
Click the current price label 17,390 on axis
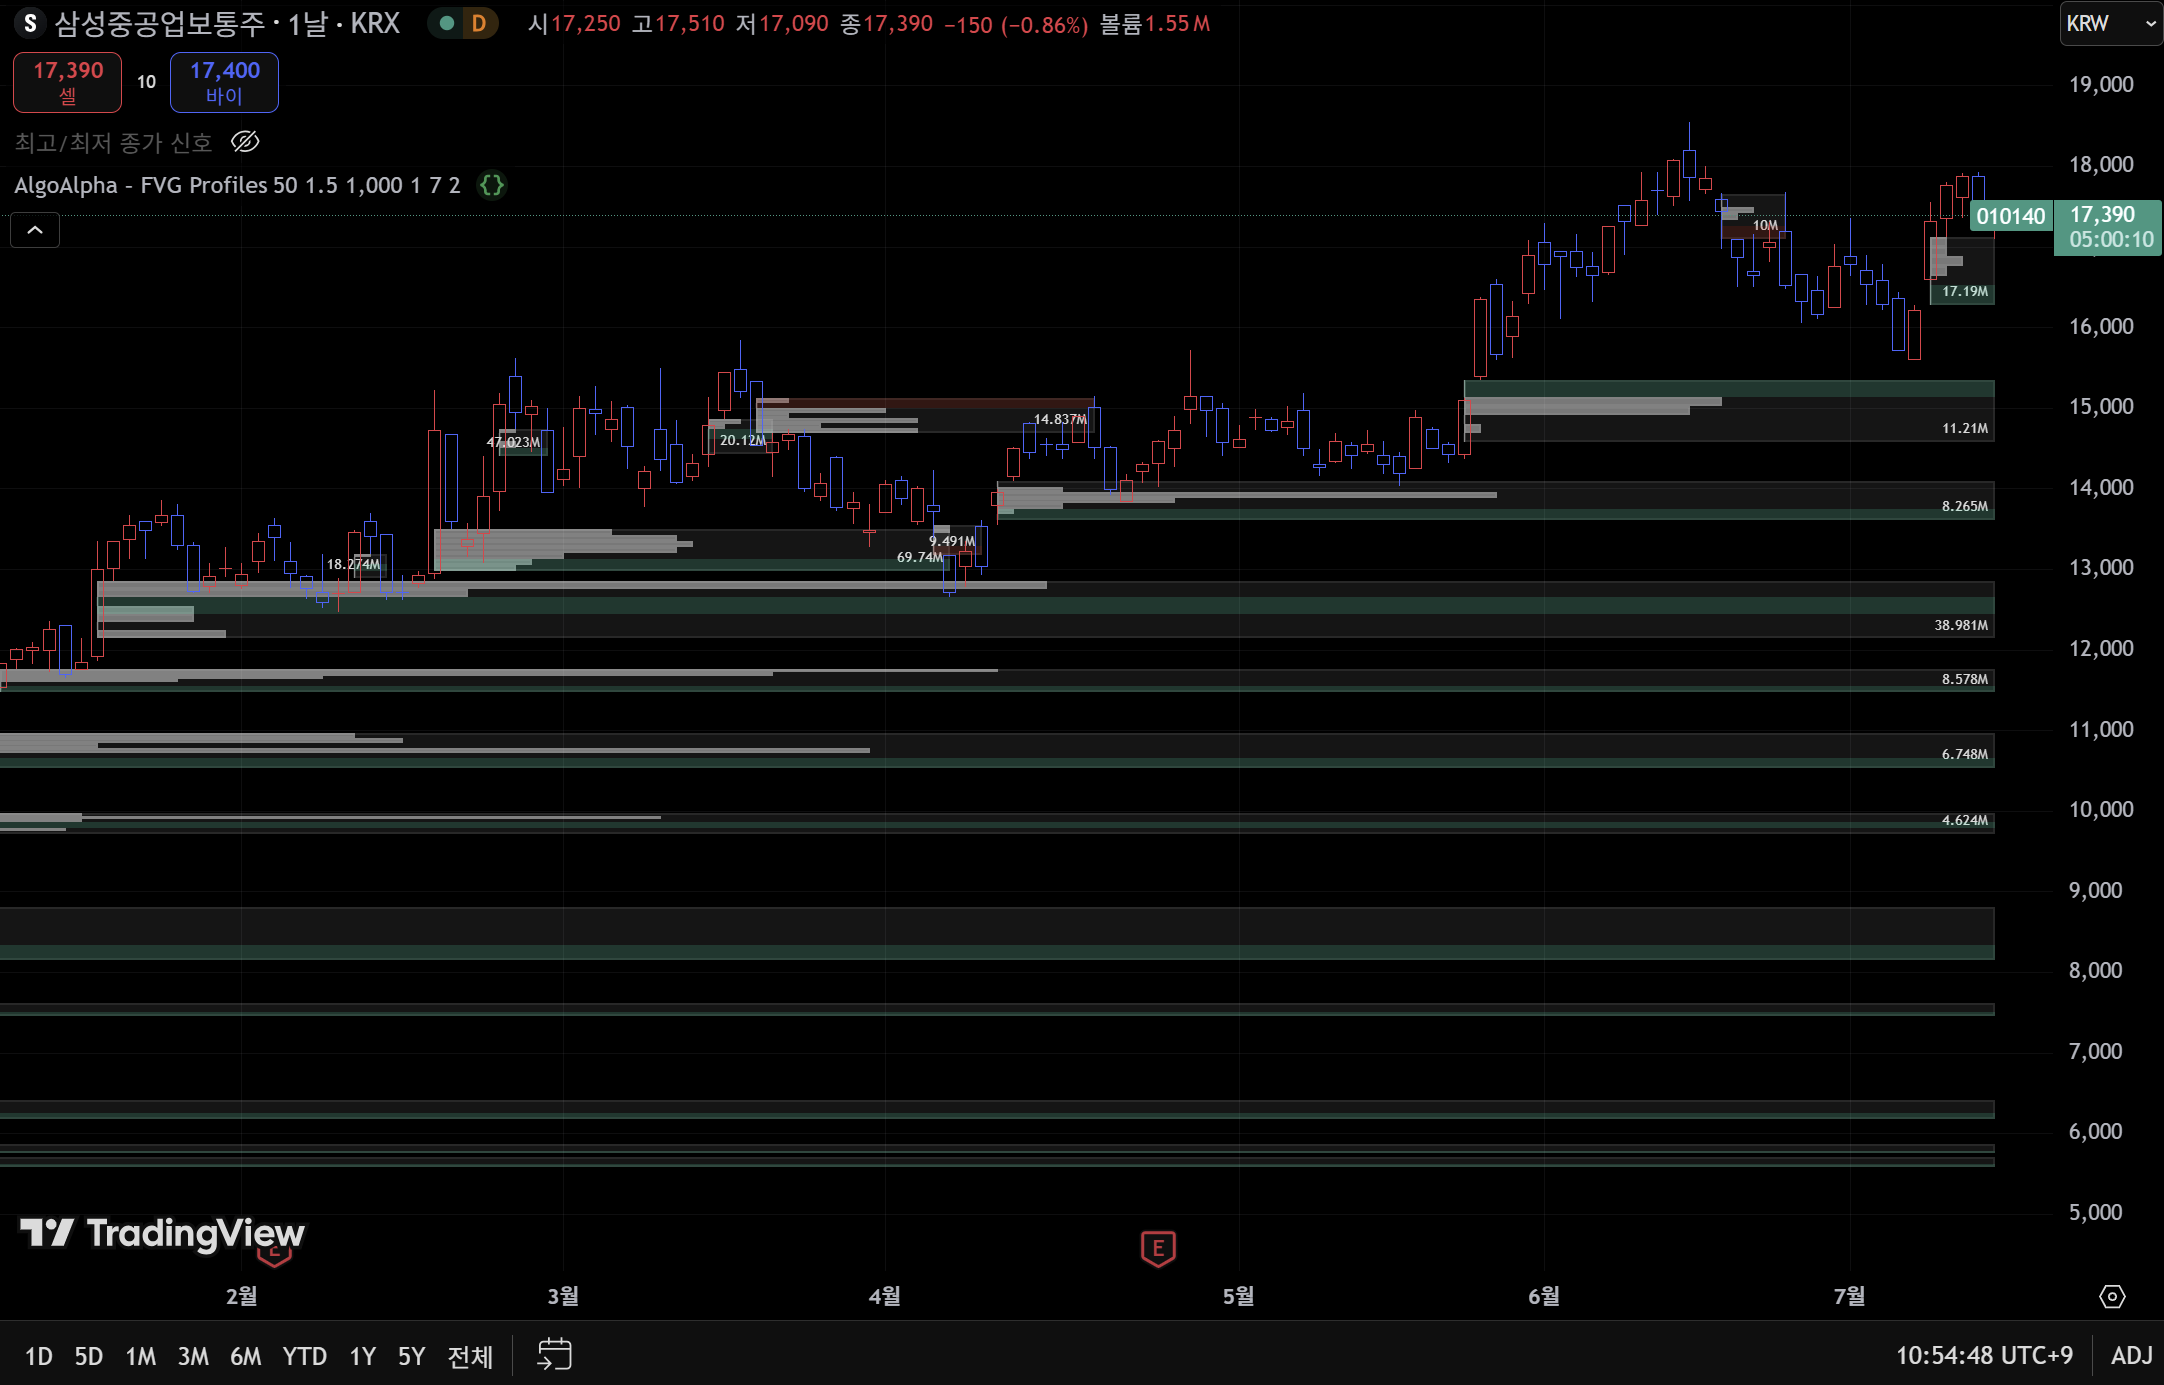click(2108, 227)
